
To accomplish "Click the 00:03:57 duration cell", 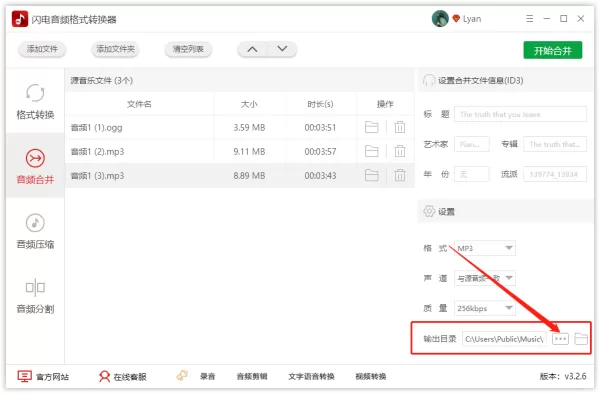I will (320, 151).
